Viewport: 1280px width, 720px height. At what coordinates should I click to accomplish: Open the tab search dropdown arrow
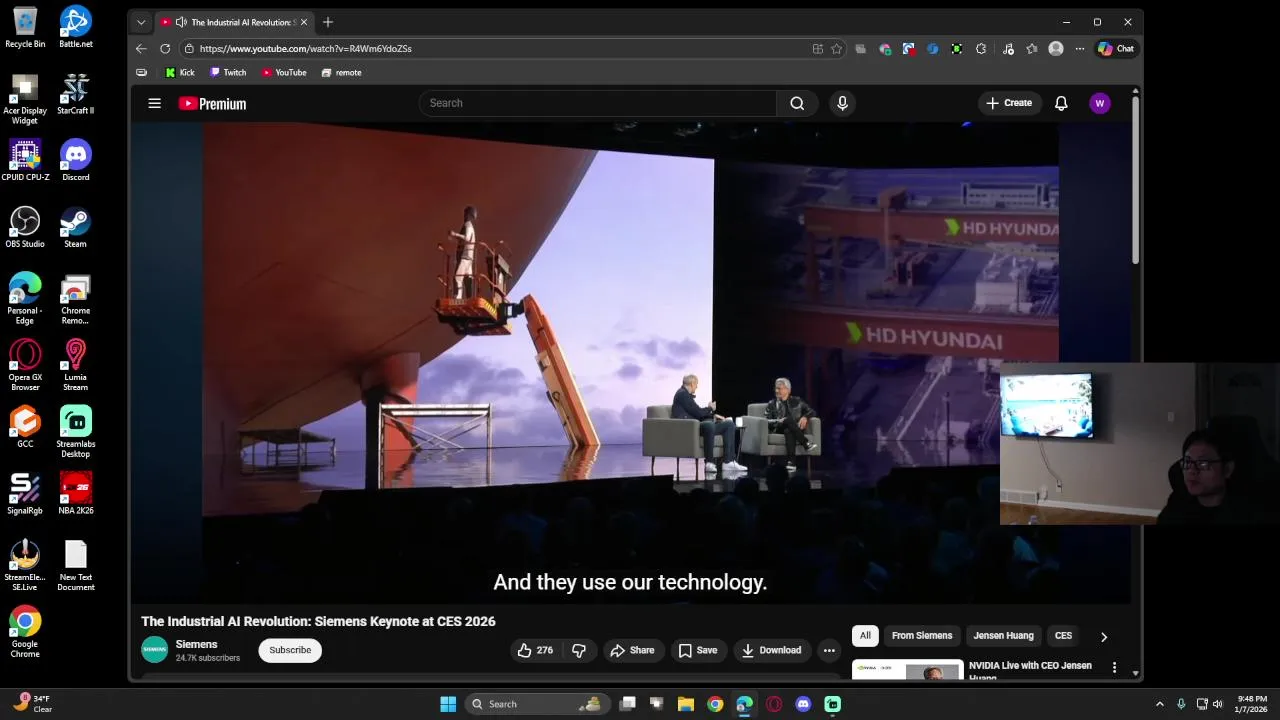coord(141,22)
